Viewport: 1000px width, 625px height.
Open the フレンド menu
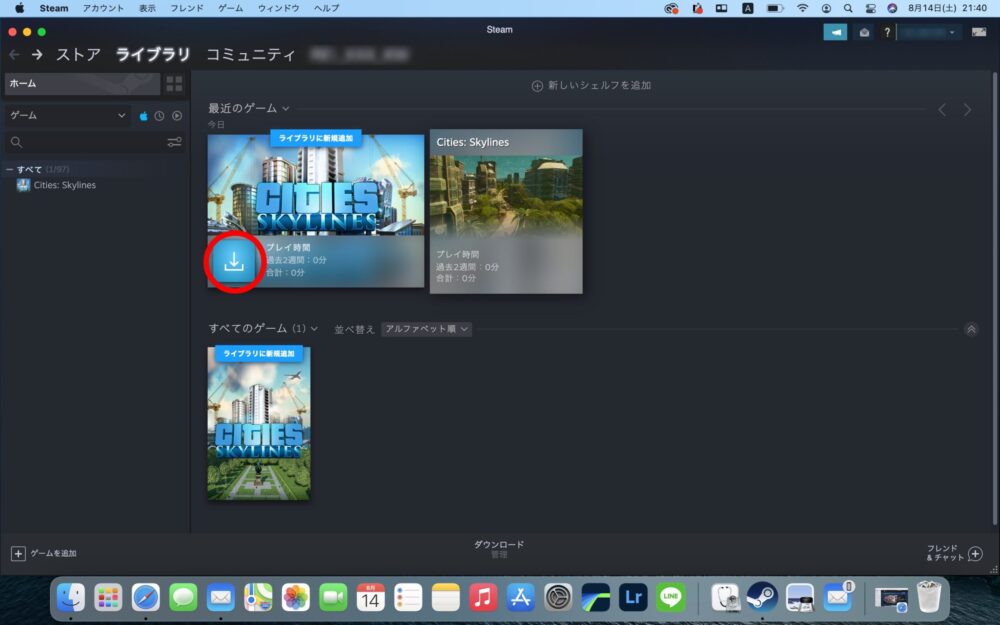coord(187,8)
